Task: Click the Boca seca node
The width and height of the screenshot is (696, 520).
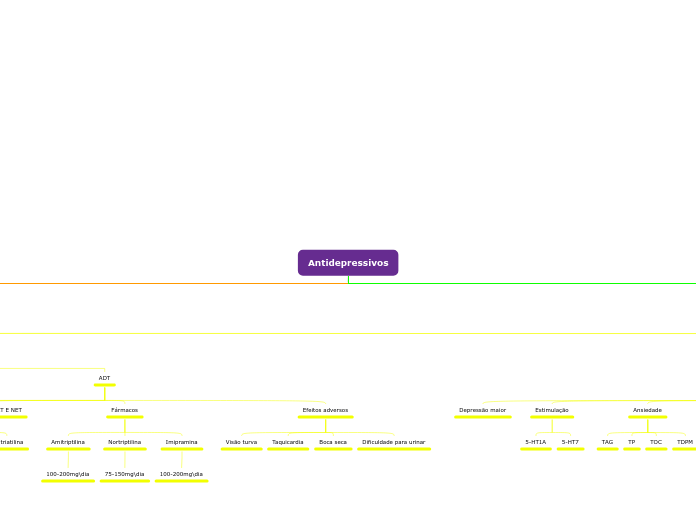Action: (333, 442)
